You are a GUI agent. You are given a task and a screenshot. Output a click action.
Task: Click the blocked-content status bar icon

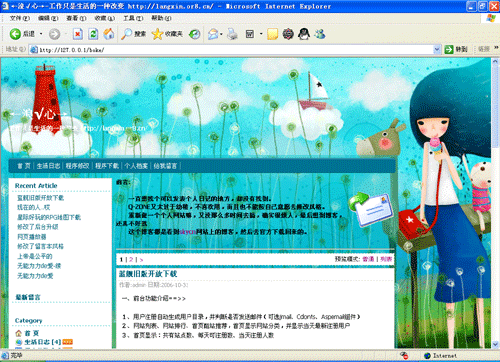tap(404, 356)
